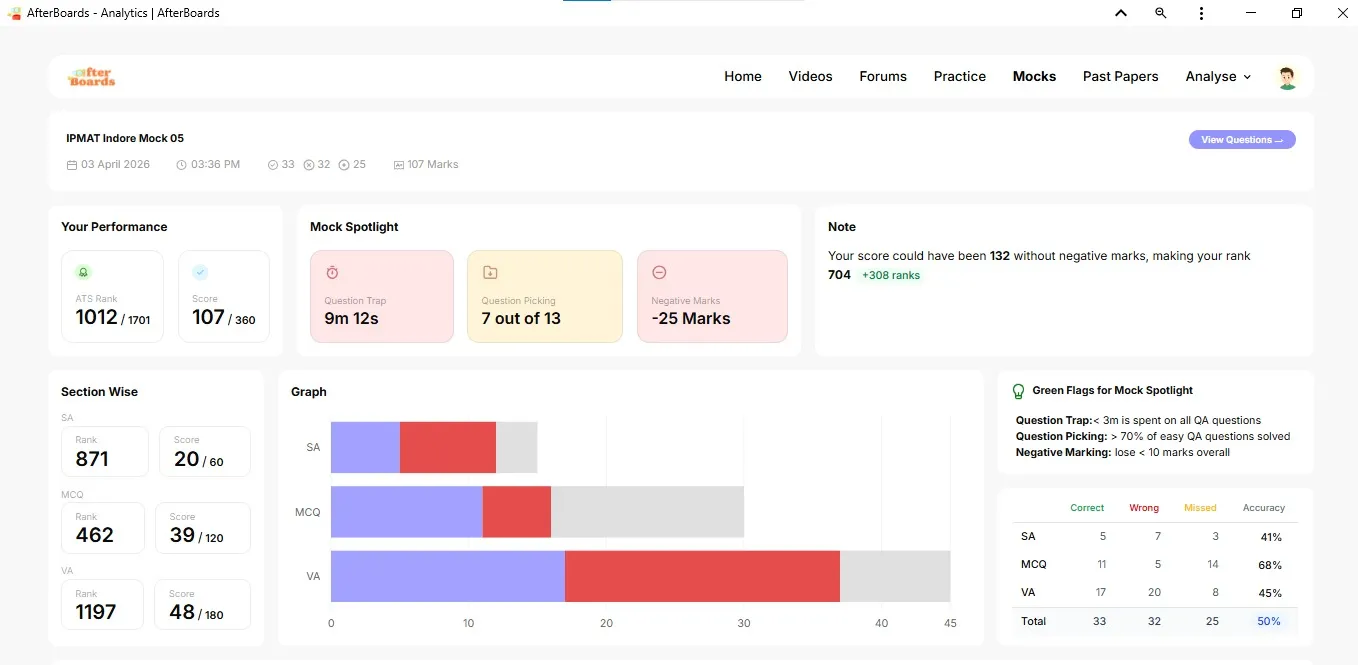Click the 68% accuracy value for MCQ
This screenshot has height=665, width=1358.
[1271, 565]
